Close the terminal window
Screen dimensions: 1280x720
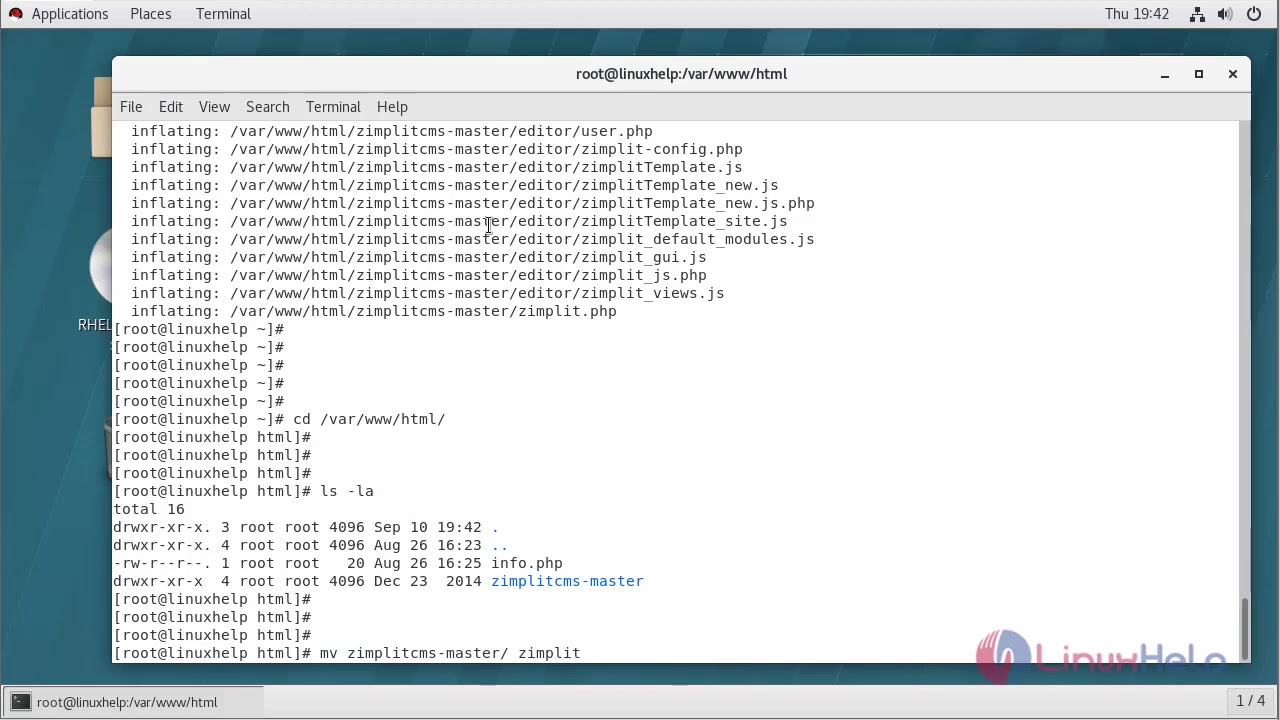click(1233, 74)
